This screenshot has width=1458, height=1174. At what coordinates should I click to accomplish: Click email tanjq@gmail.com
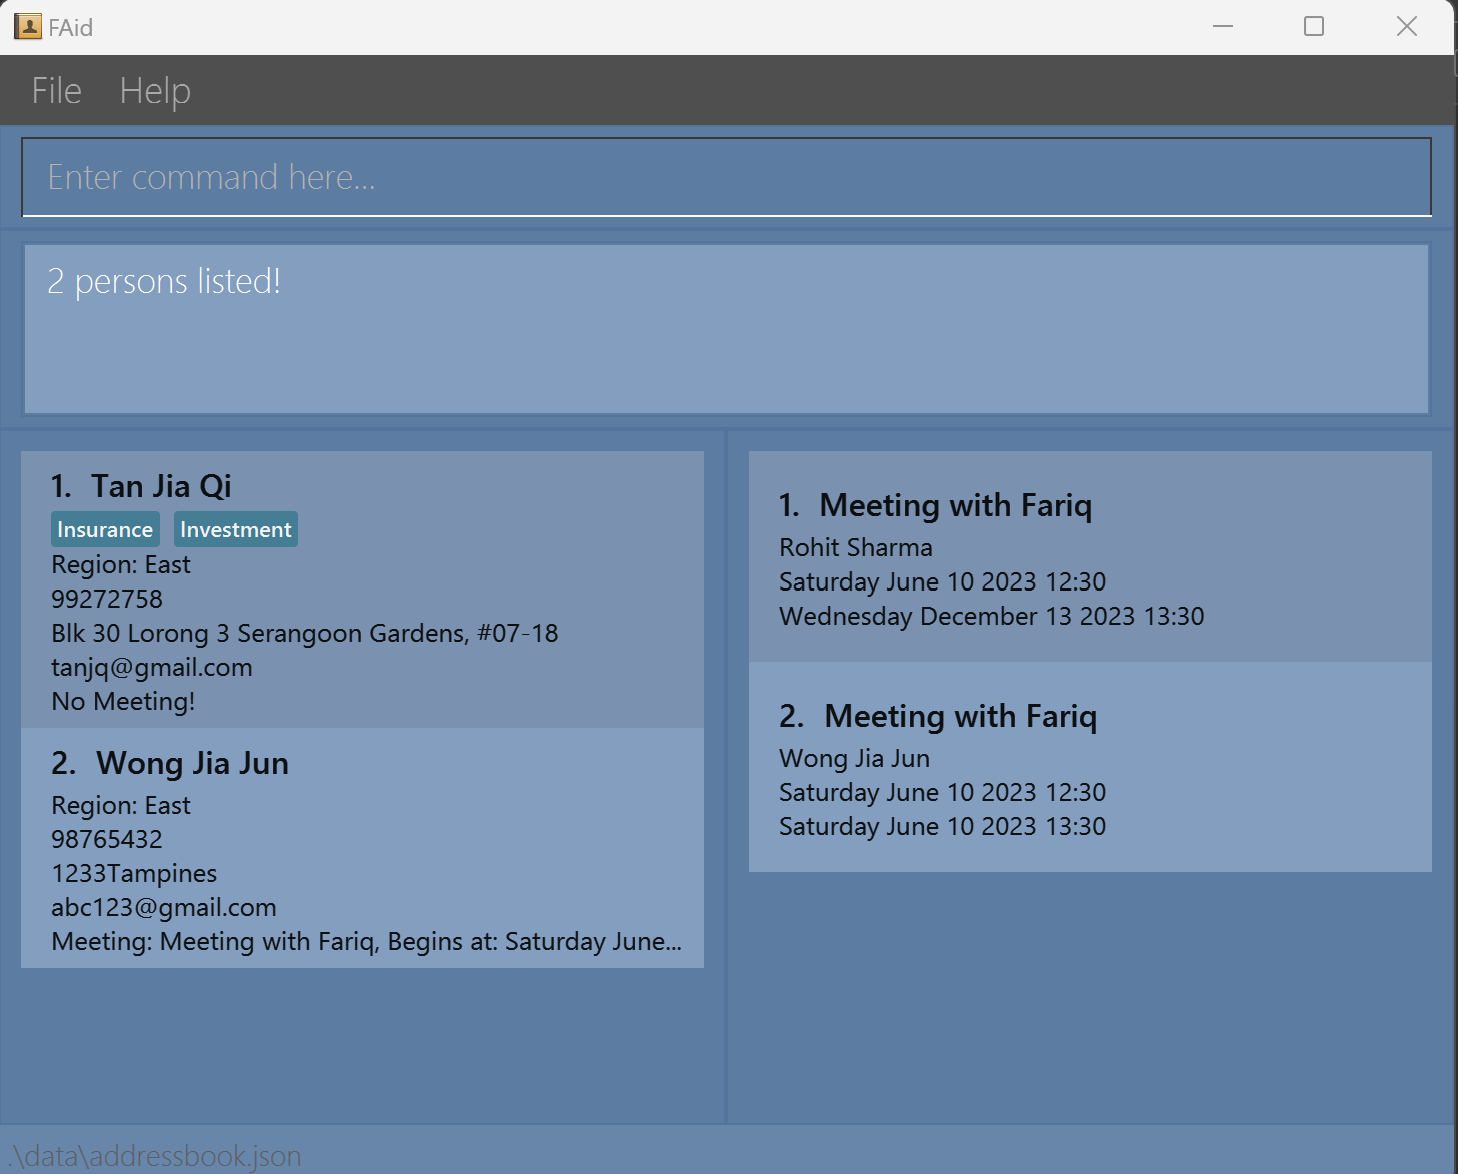coord(152,667)
